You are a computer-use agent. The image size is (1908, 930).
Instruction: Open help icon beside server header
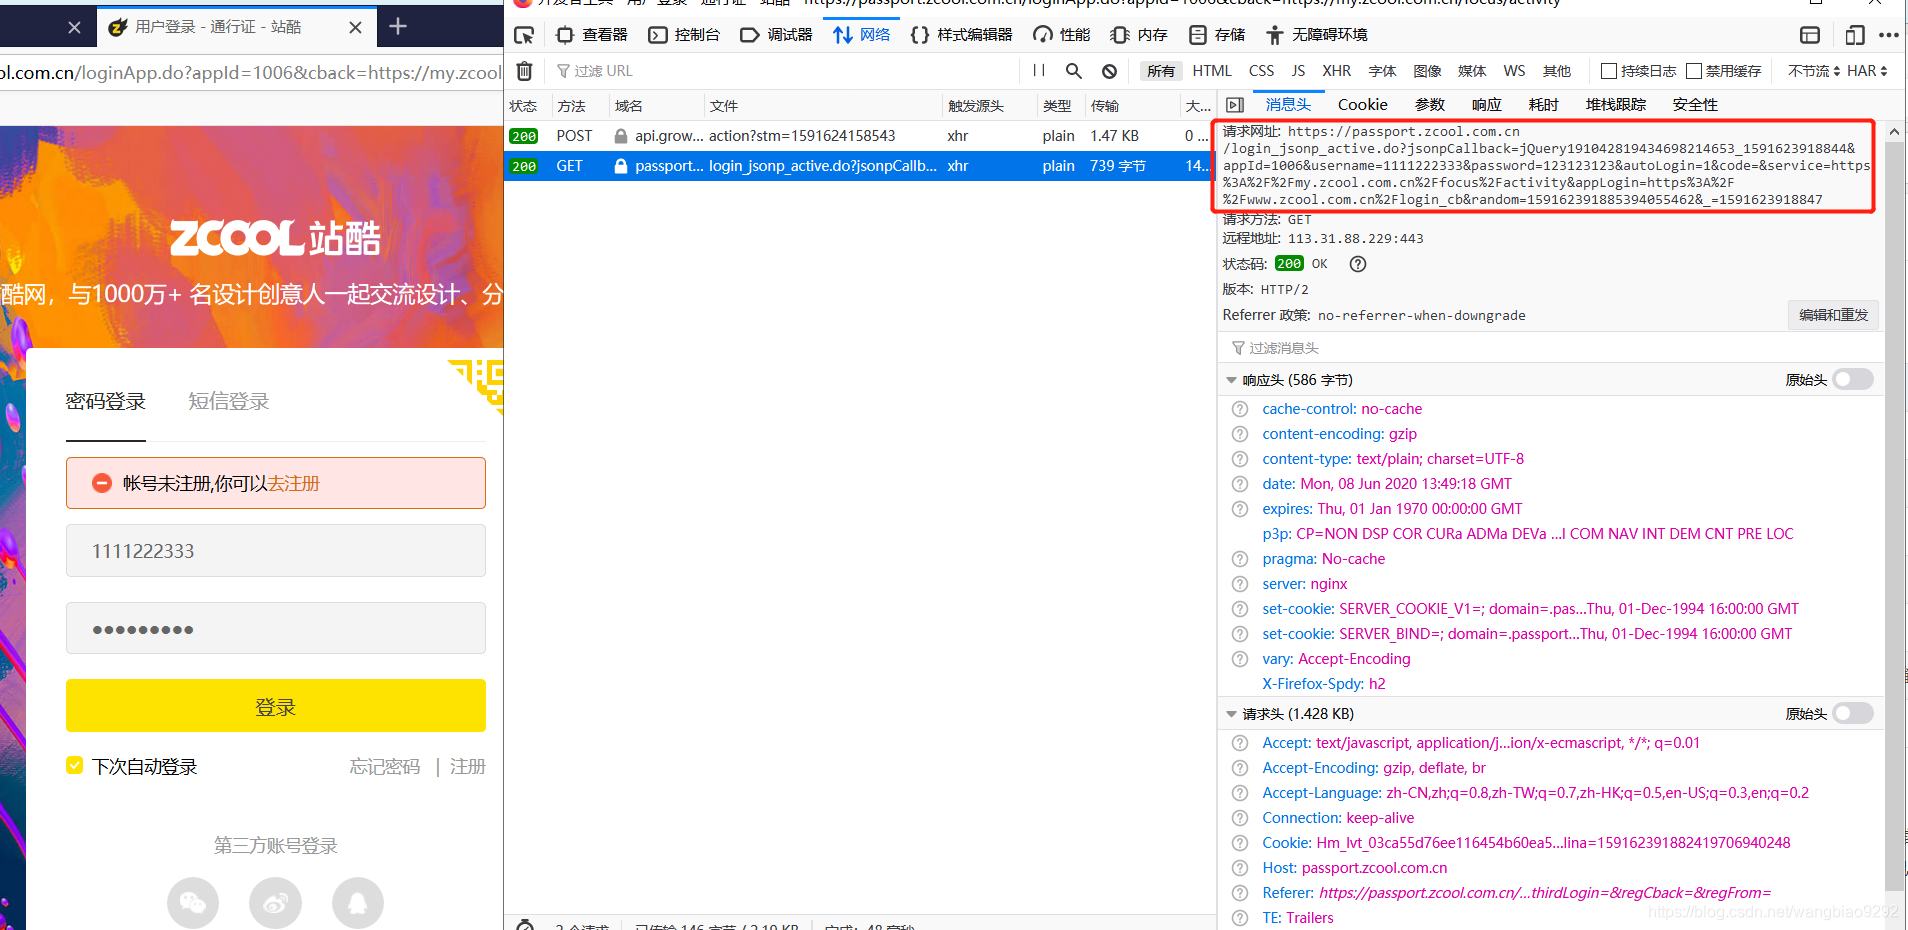click(x=1240, y=584)
